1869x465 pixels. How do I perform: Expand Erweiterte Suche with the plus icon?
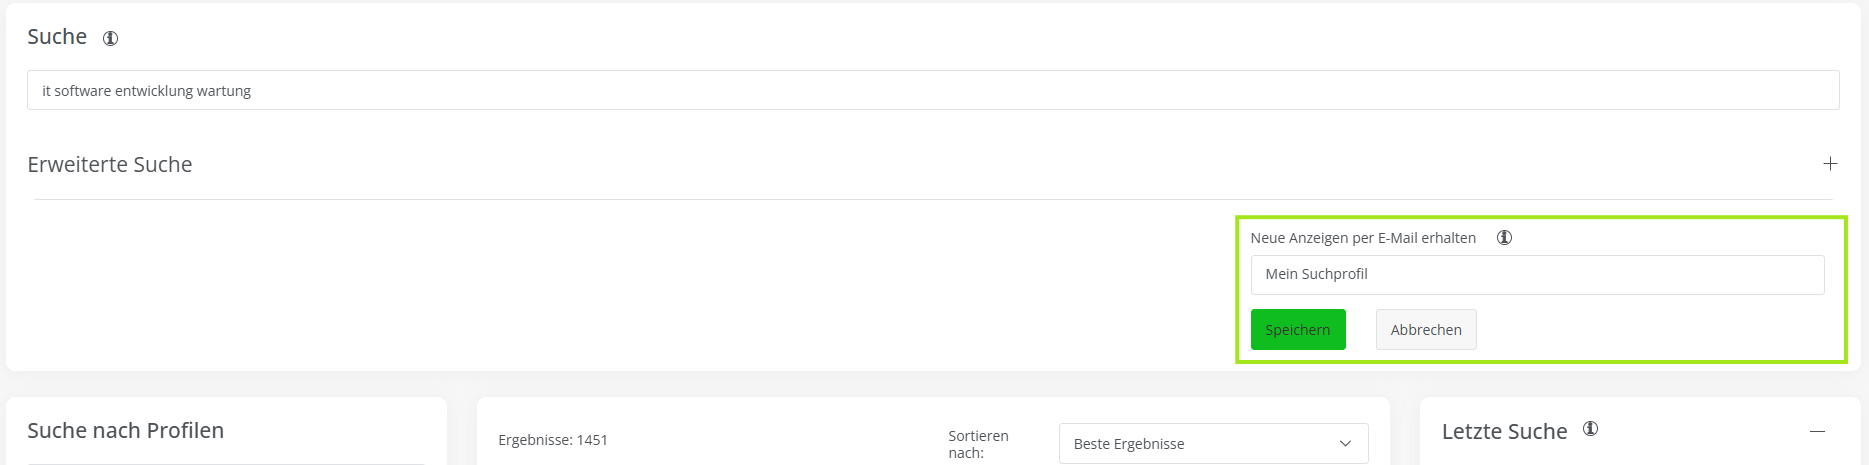point(1830,164)
